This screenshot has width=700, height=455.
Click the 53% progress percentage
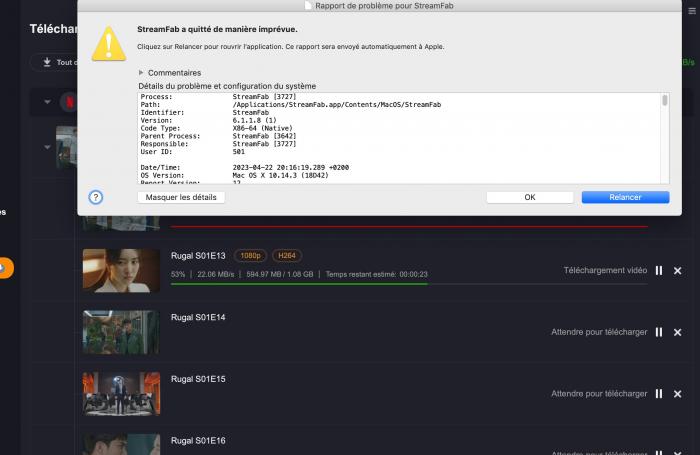point(178,274)
